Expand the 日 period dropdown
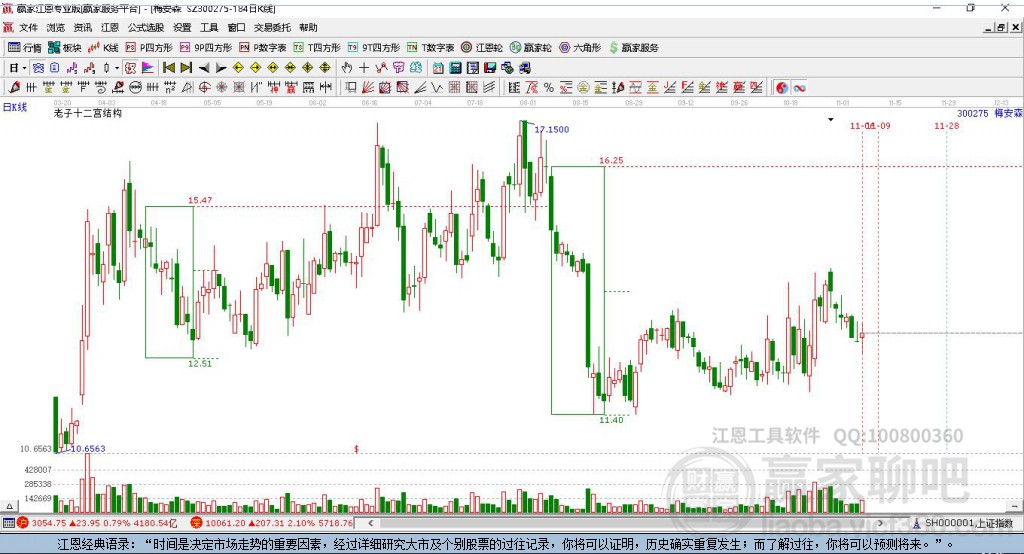The width and height of the screenshot is (1024, 554). (x=17, y=67)
